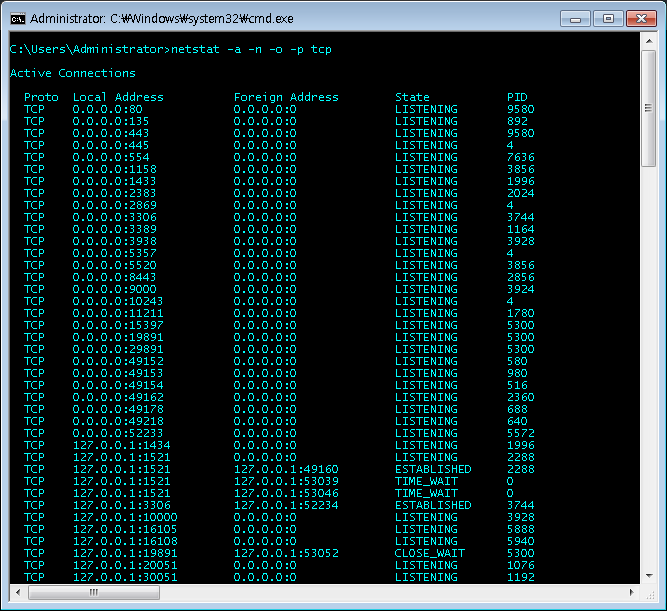Click local address 0.0.0.0:11211
The width and height of the screenshot is (667, 611).
(118, 313)
